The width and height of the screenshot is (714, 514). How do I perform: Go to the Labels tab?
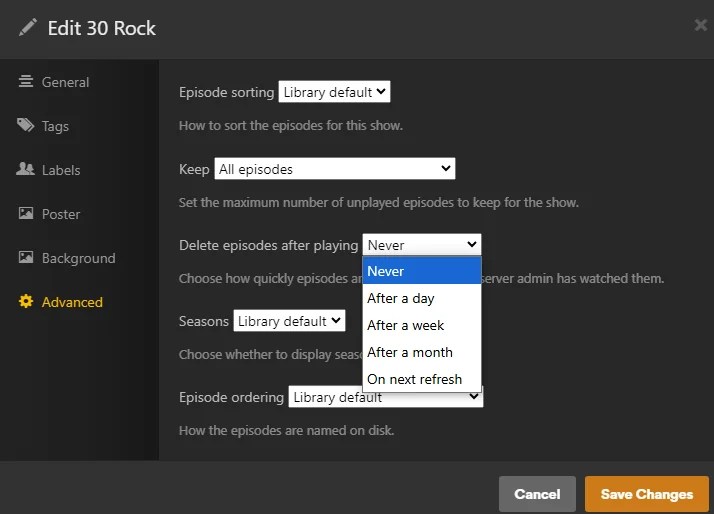[61, 170]
